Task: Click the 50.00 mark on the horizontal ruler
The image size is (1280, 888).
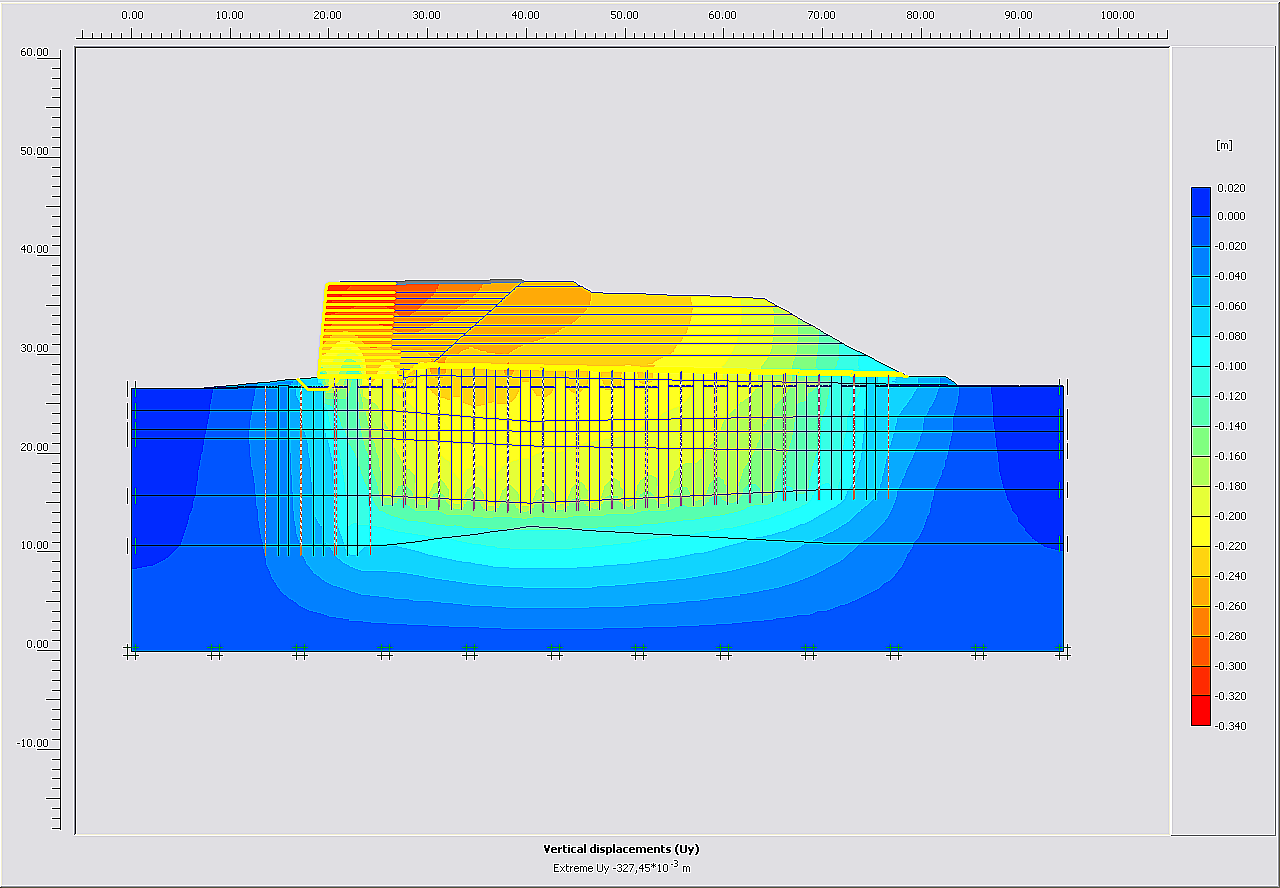Action: pyautogui.click(x=624, y=15)
